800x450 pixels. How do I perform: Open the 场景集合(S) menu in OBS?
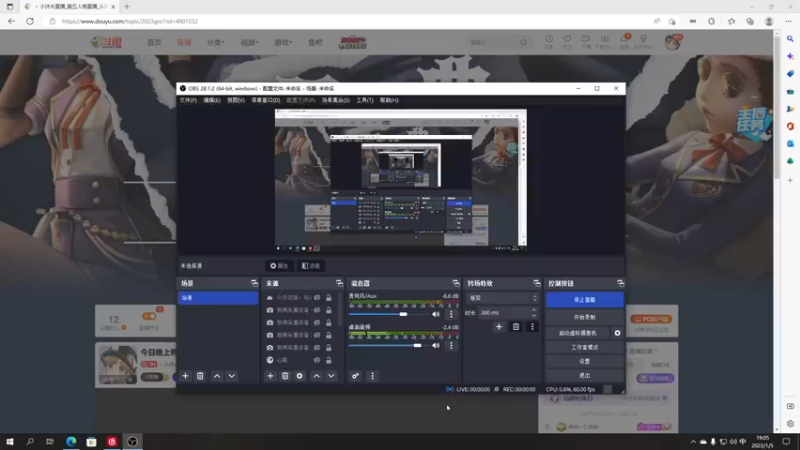(x=335, y=101)
